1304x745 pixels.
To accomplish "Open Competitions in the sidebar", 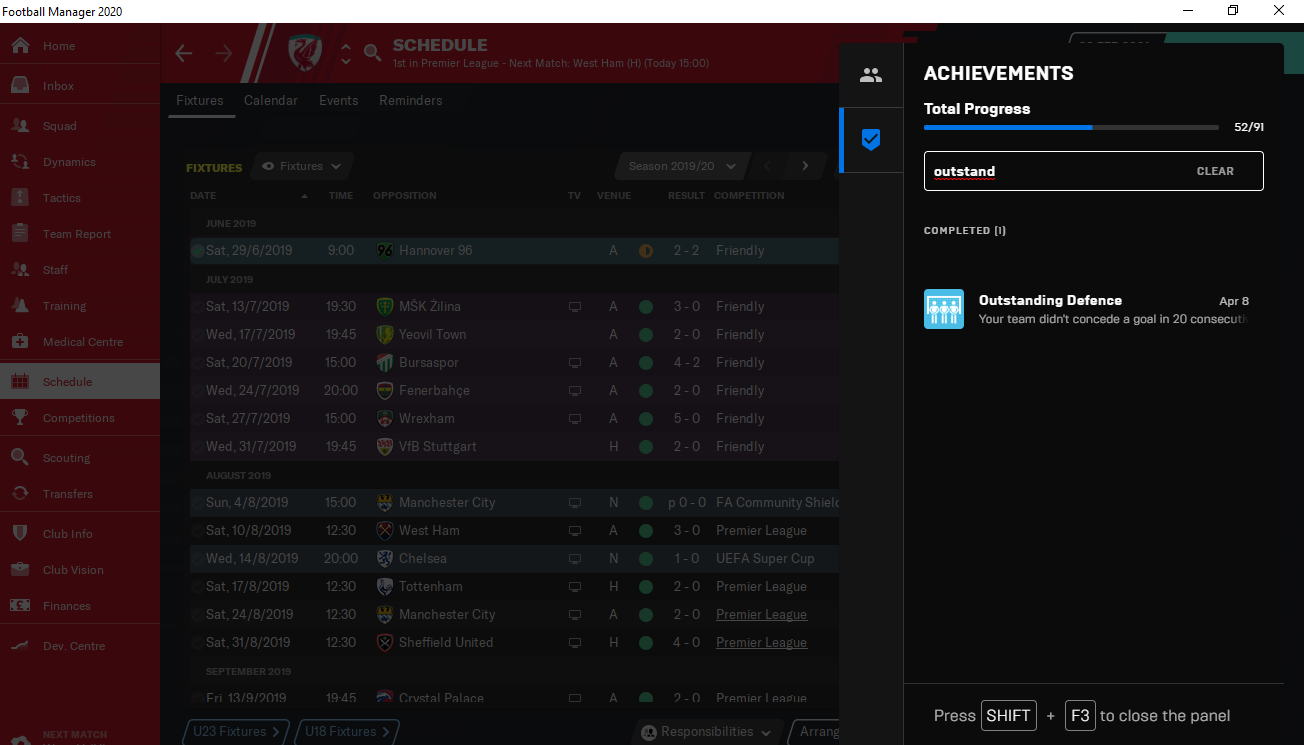I will point(80,418).
